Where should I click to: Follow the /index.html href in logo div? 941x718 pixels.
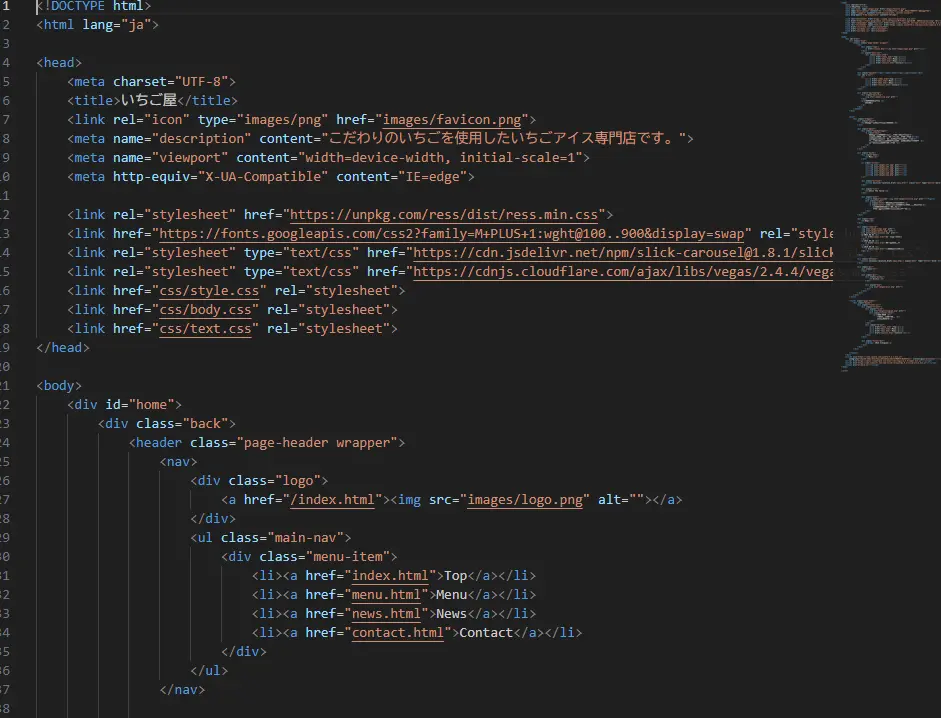332,499
